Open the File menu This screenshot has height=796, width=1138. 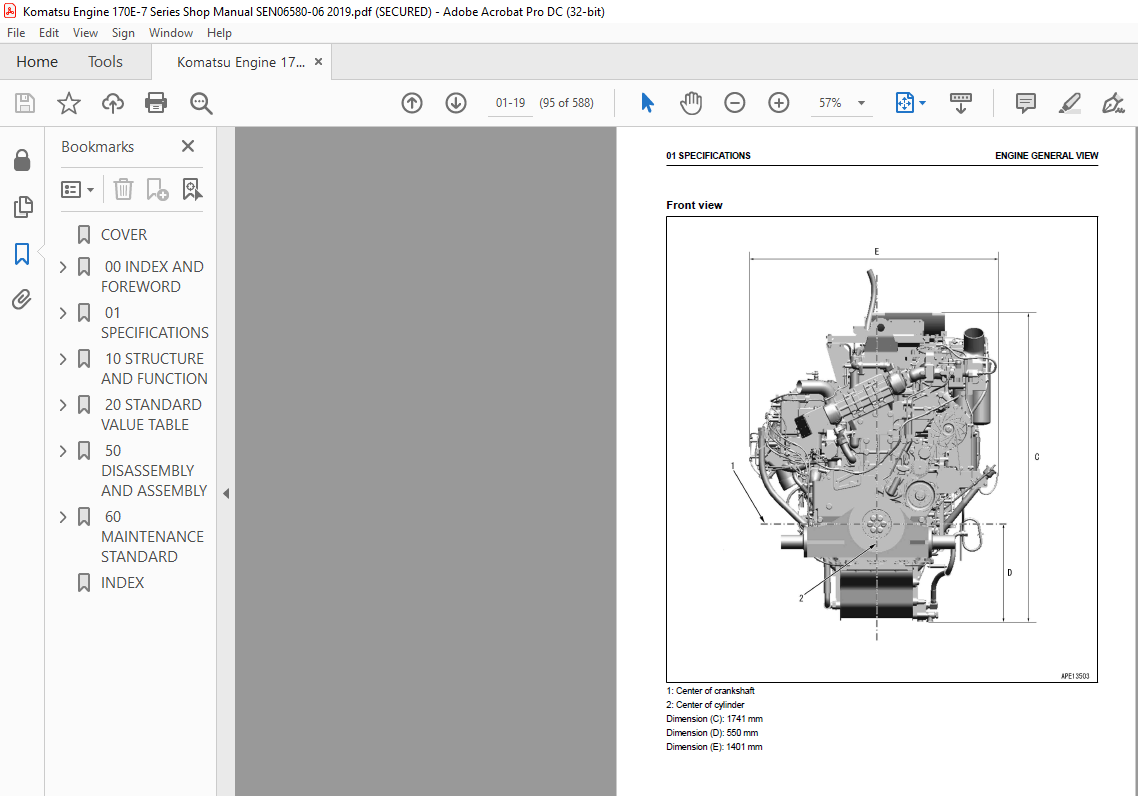tap(16, 33)
